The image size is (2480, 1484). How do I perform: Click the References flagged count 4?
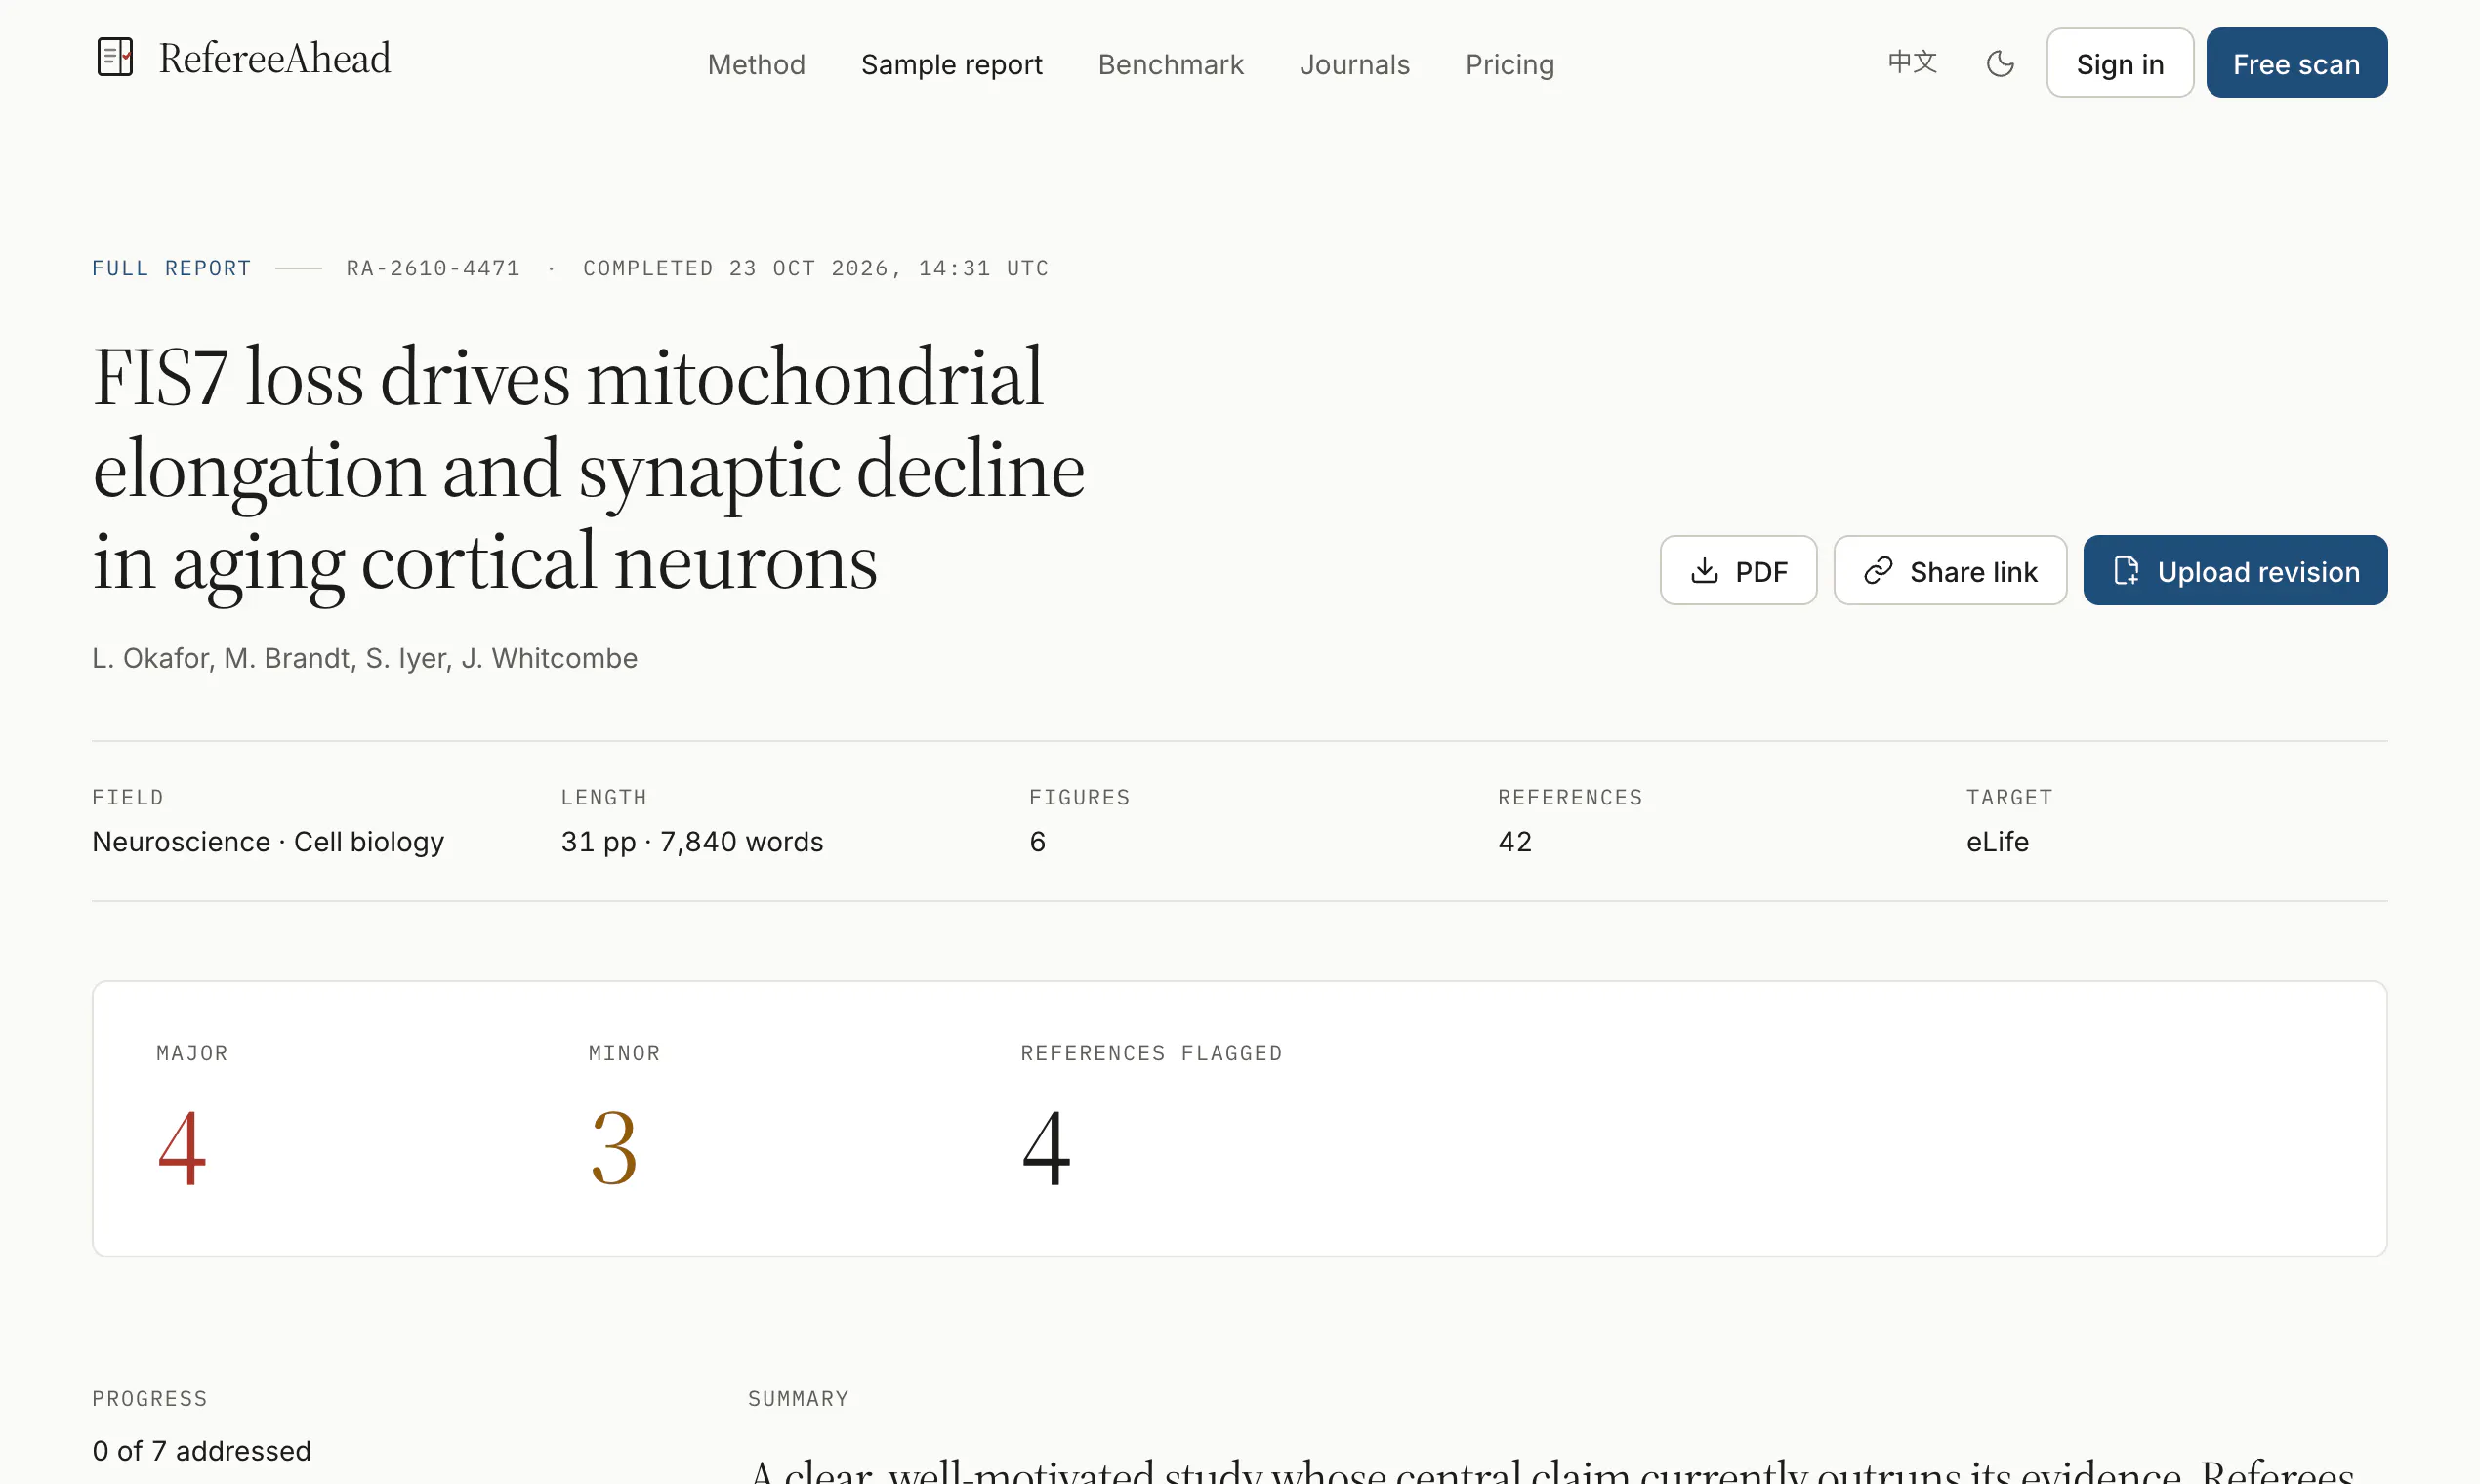click(x=1046, y=1148)
